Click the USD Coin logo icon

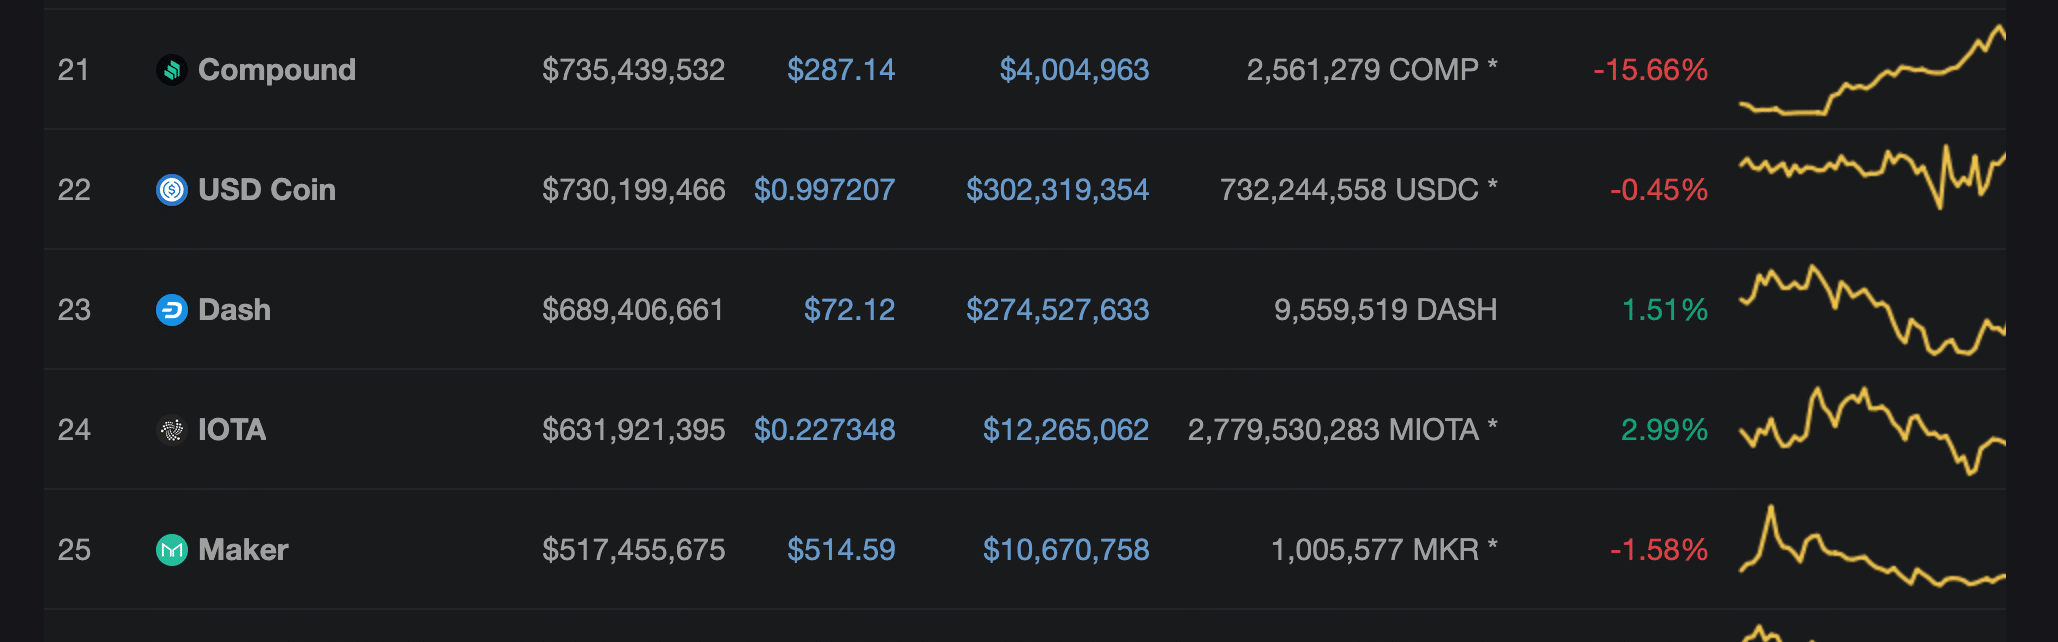click(172, 190)
